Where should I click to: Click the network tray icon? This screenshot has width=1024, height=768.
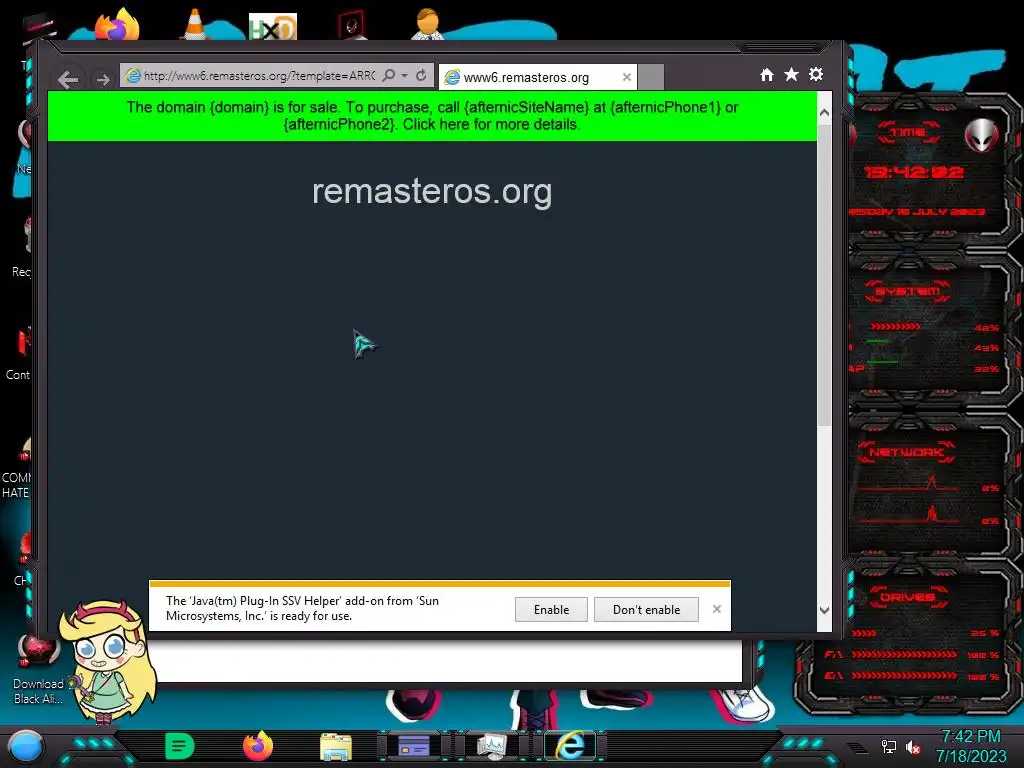(x=888, y=746)
